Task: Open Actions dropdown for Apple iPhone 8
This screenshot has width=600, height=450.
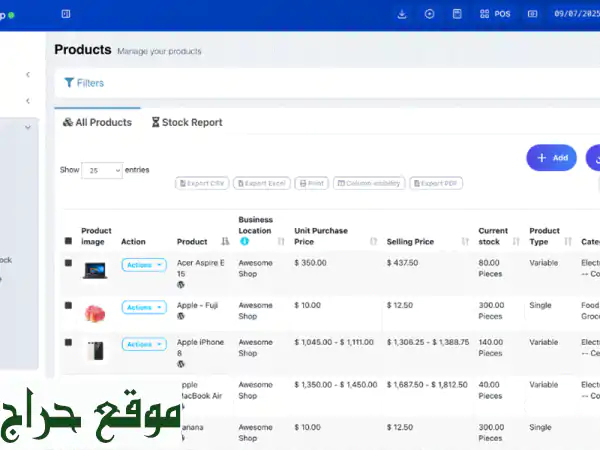Action: pos(144,344)
